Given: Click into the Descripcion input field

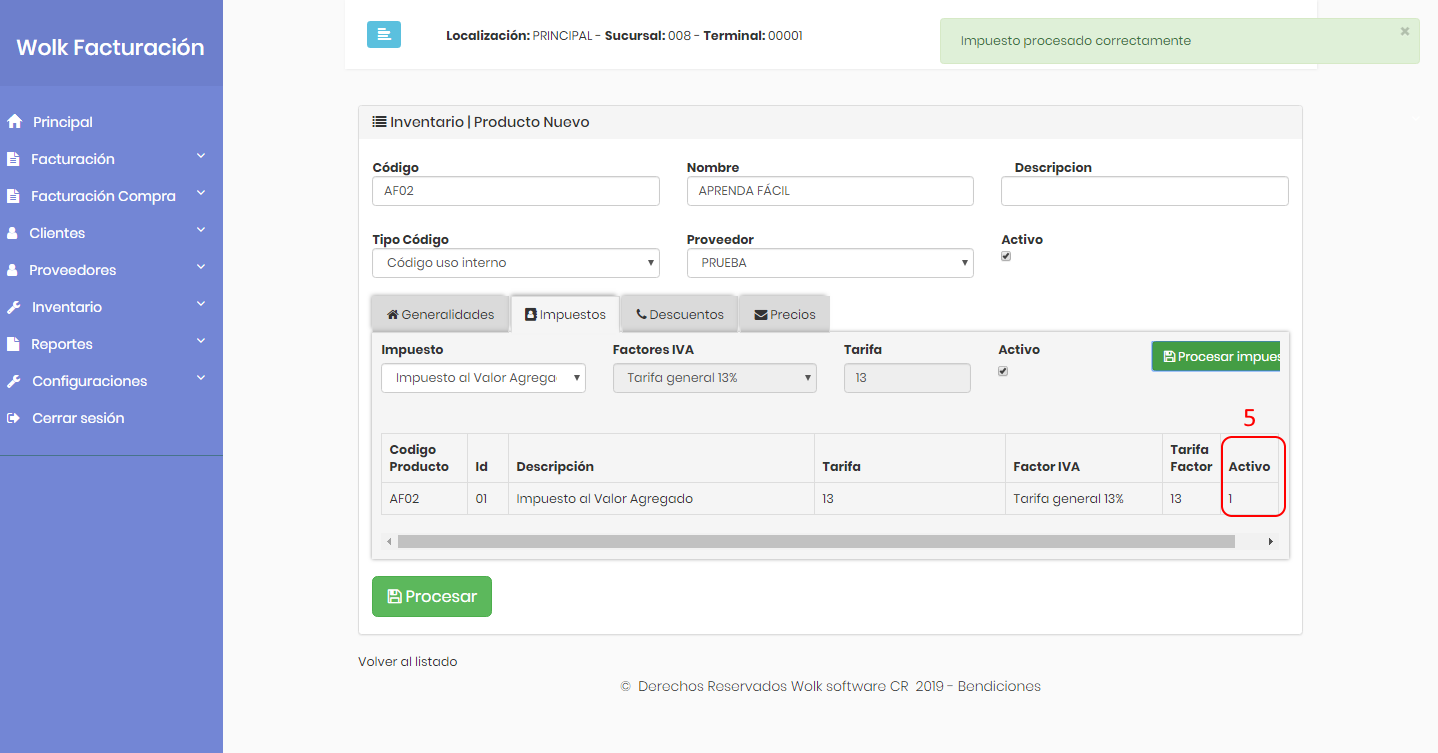Looking at the screenshot, I should [x=1145, y=191].
